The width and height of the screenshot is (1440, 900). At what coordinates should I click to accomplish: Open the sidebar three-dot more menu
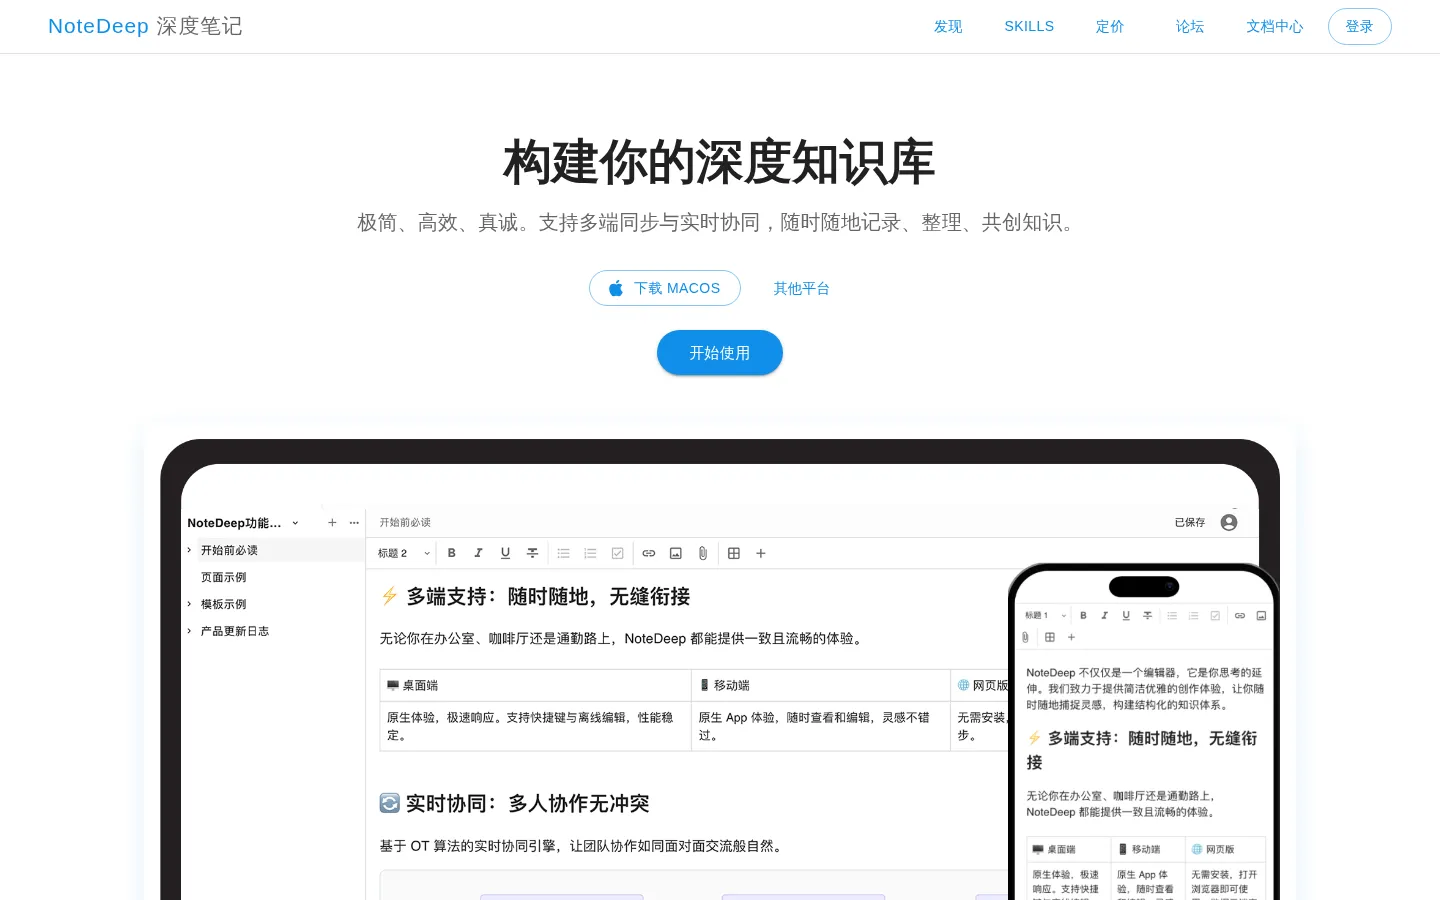[354, 523]
